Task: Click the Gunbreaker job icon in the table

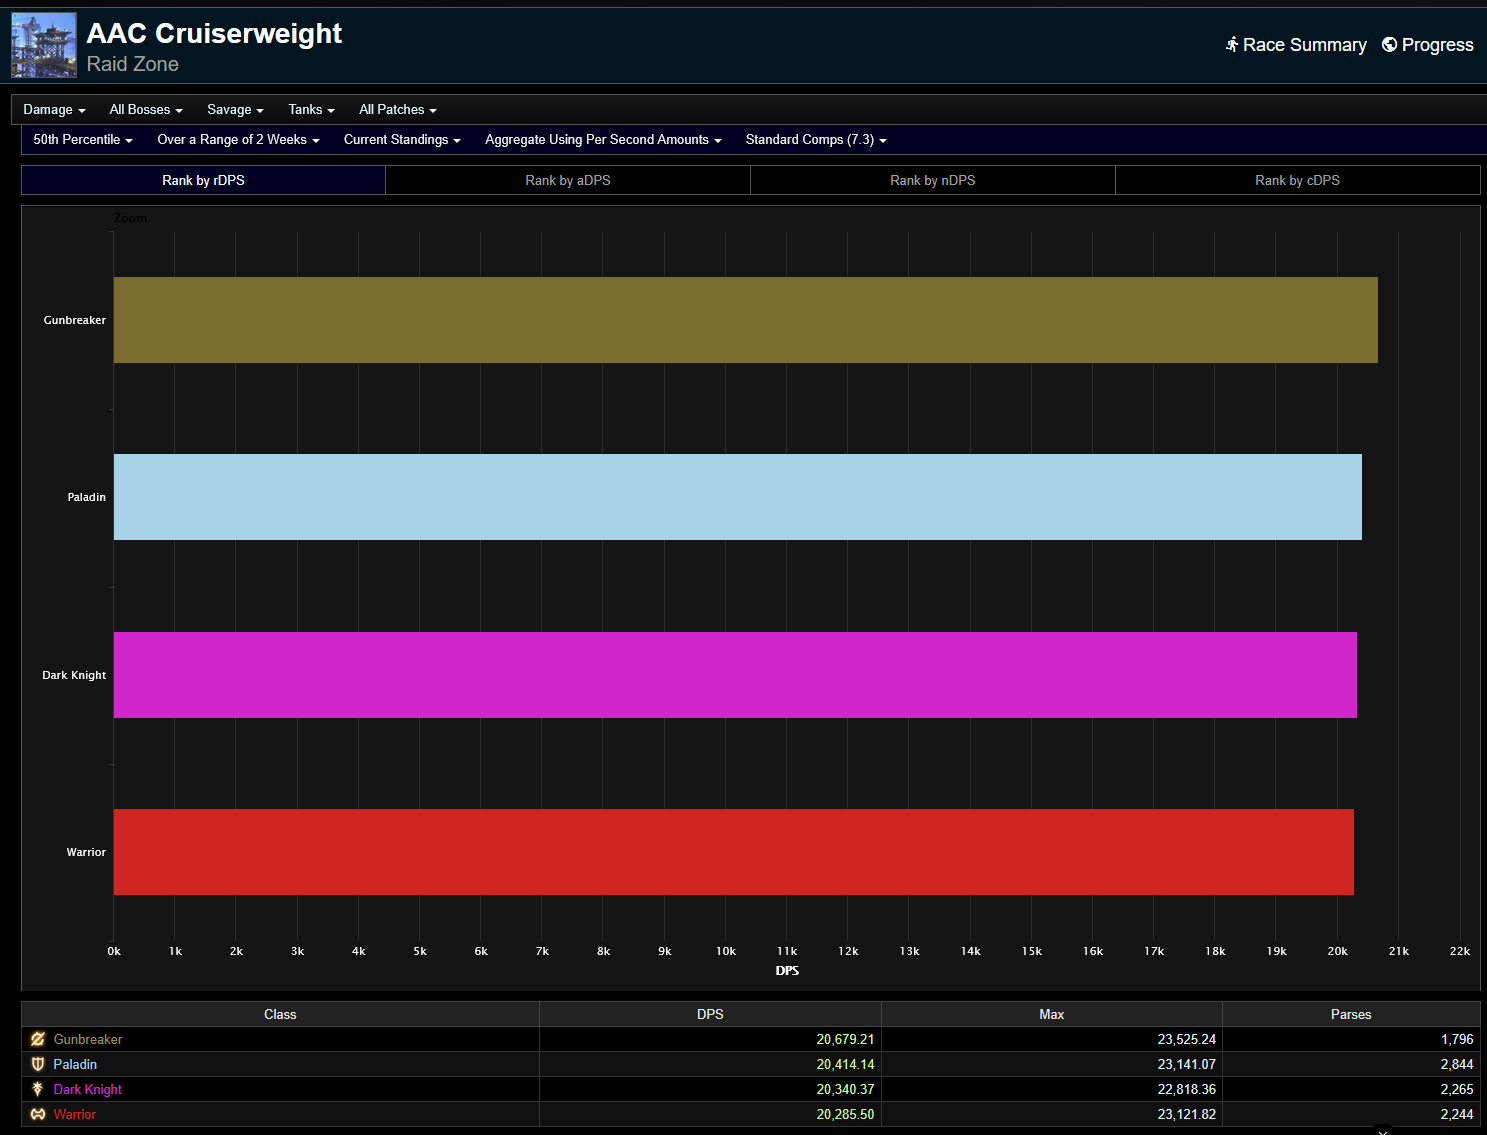Action: click(x=38, y=1039)
